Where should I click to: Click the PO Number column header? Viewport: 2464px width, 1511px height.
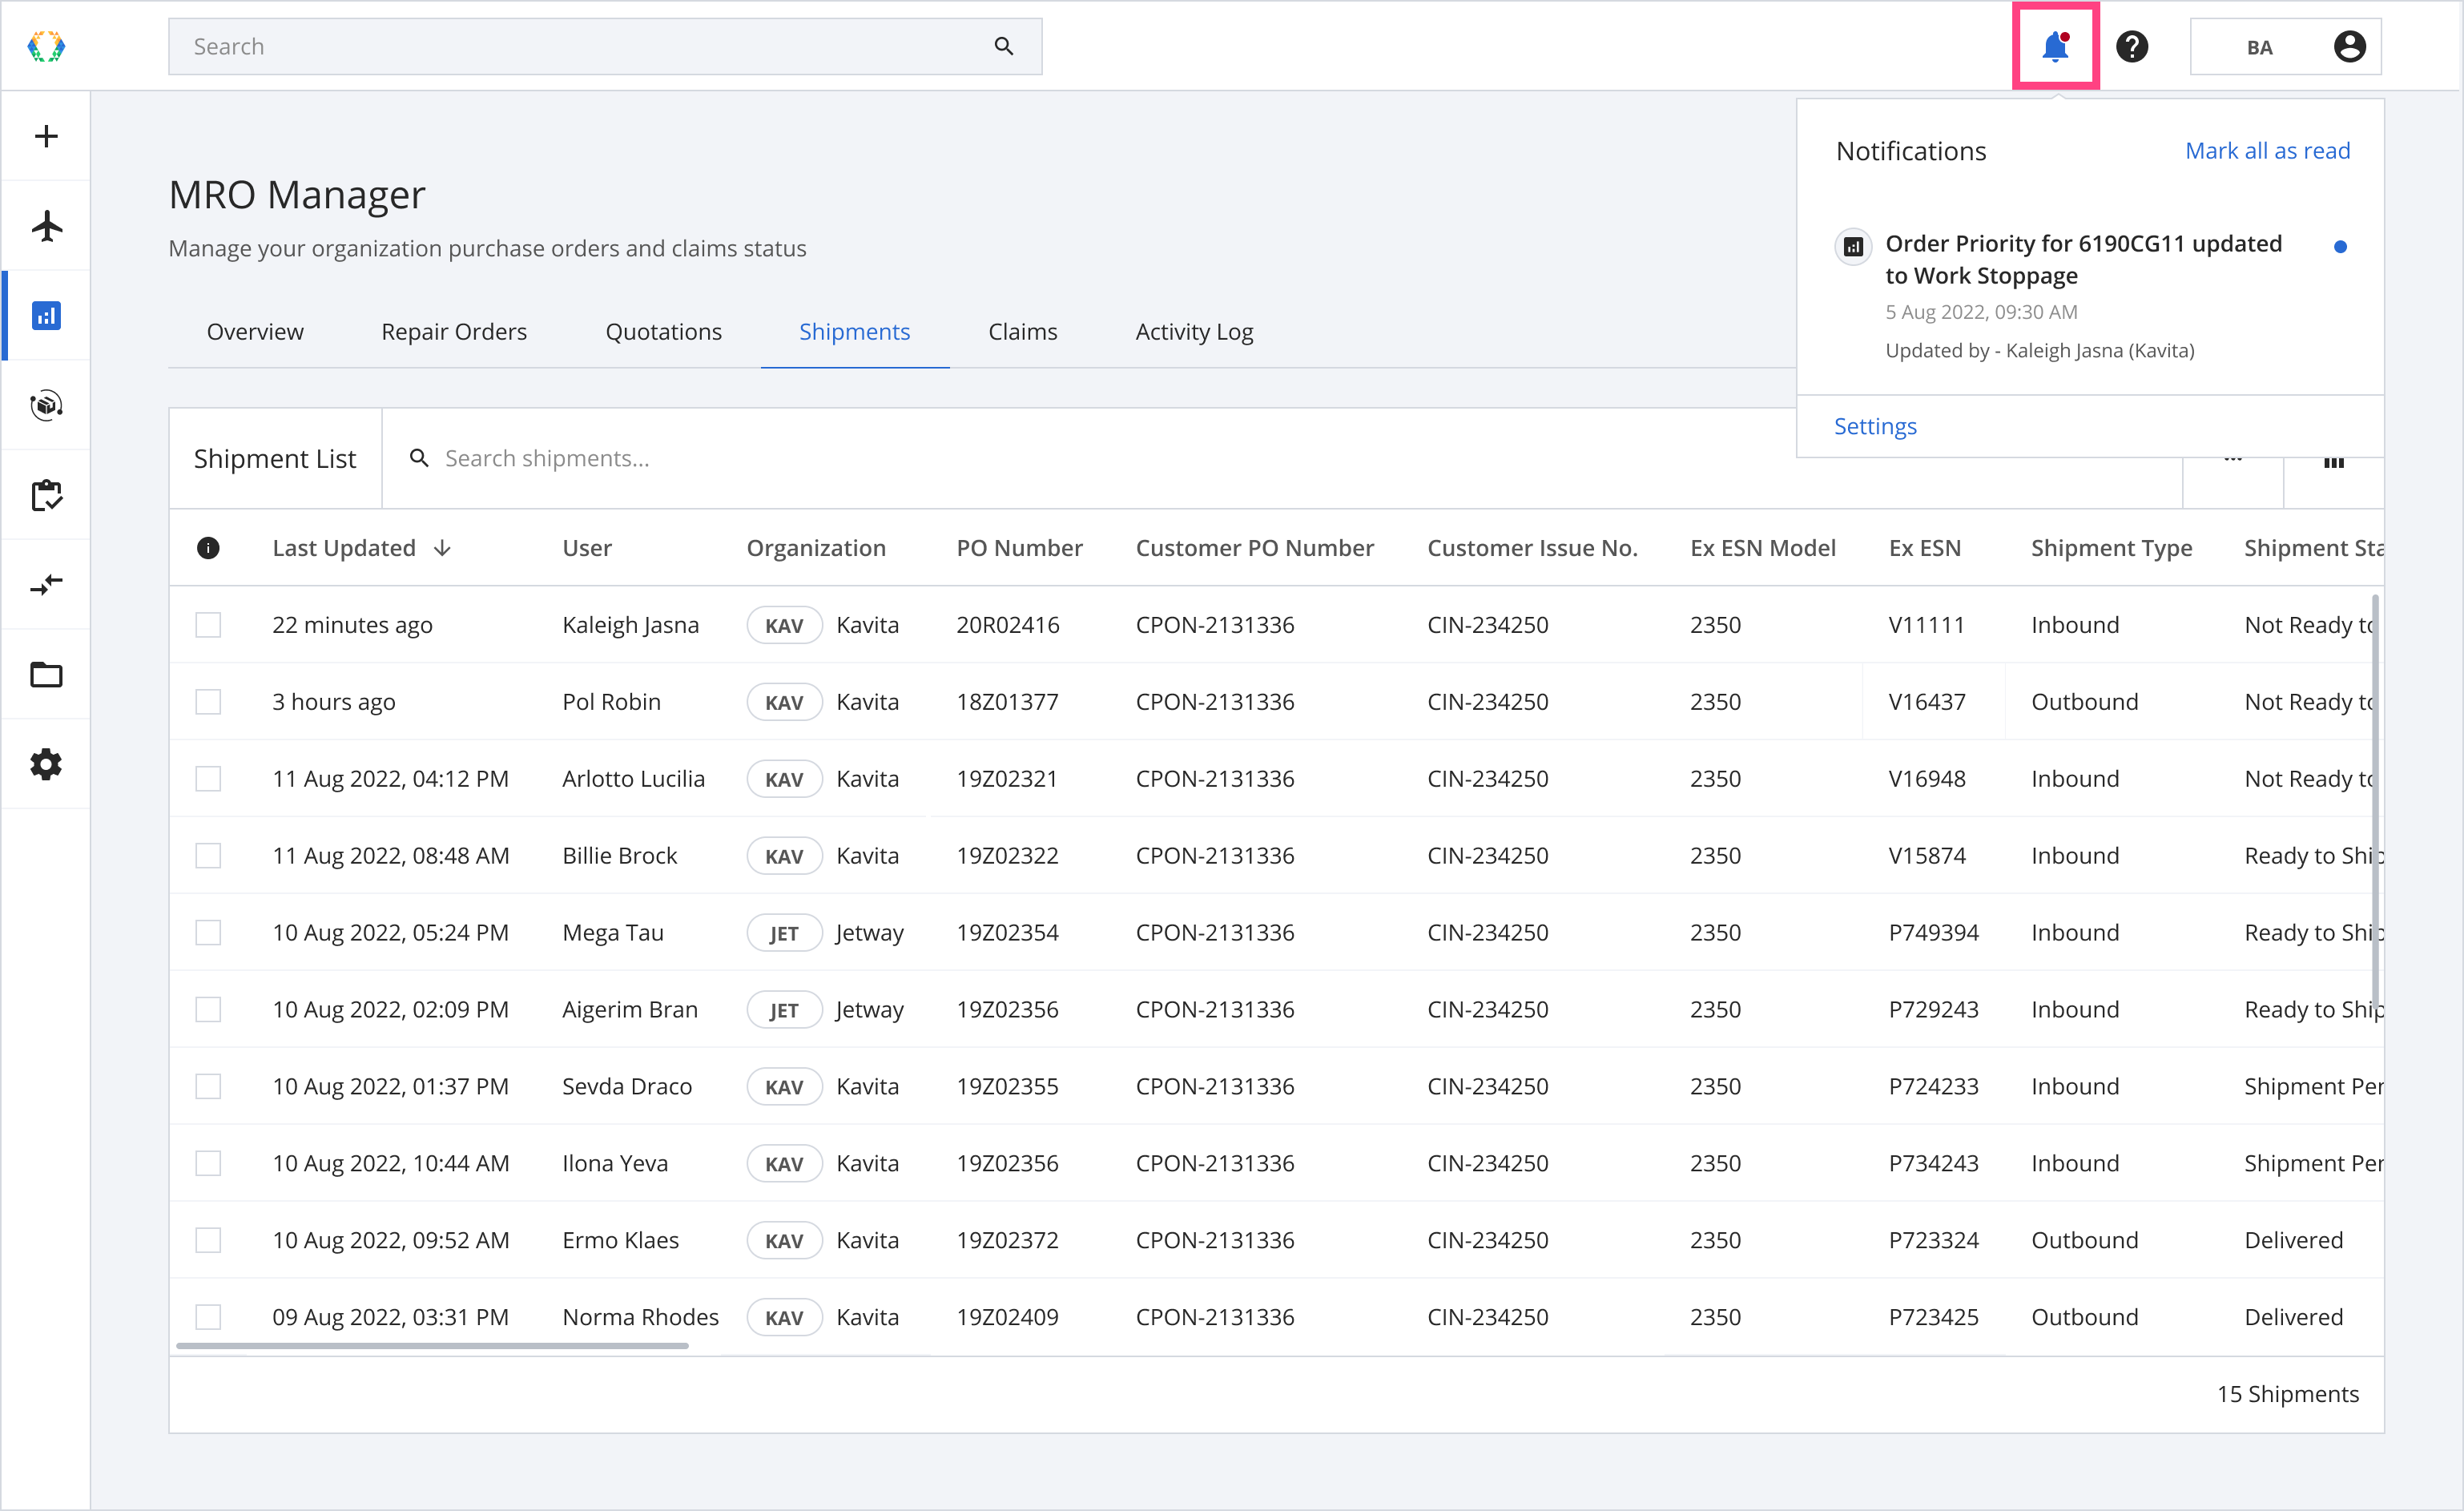click(x=1019, y=548)
